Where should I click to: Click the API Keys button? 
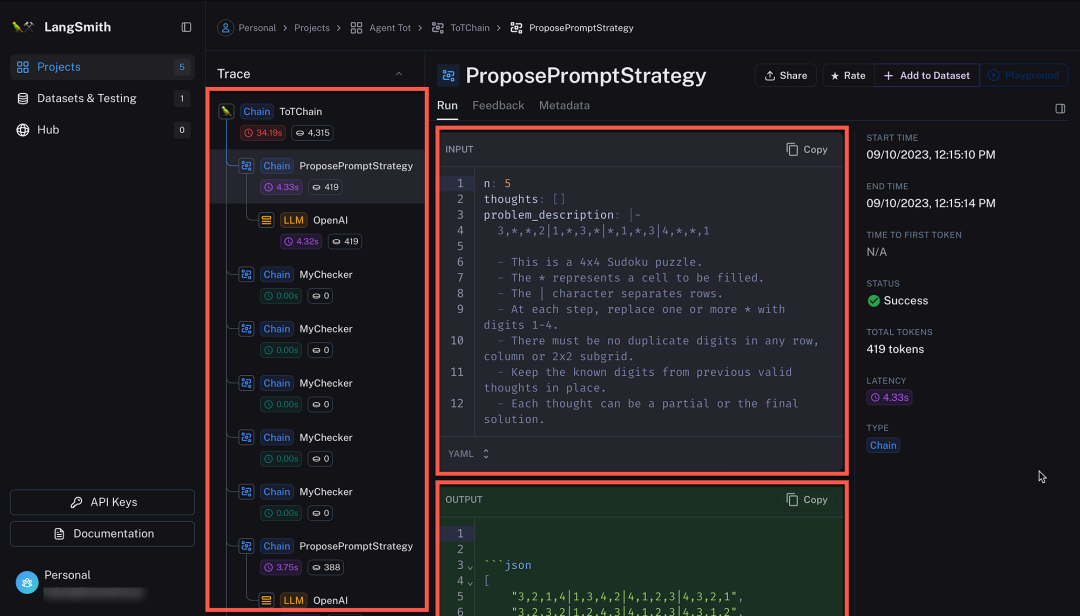click(x=102, y=502)
